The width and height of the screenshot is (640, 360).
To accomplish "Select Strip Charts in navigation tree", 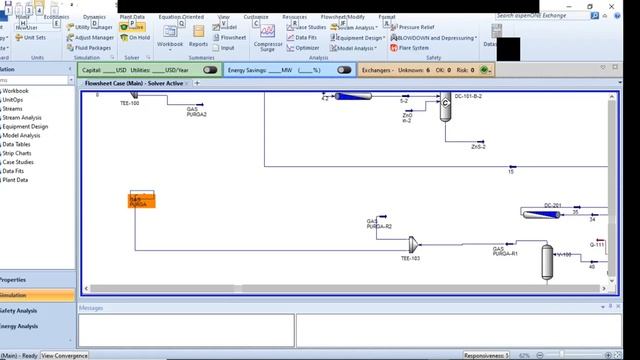I will click(17, 153).
